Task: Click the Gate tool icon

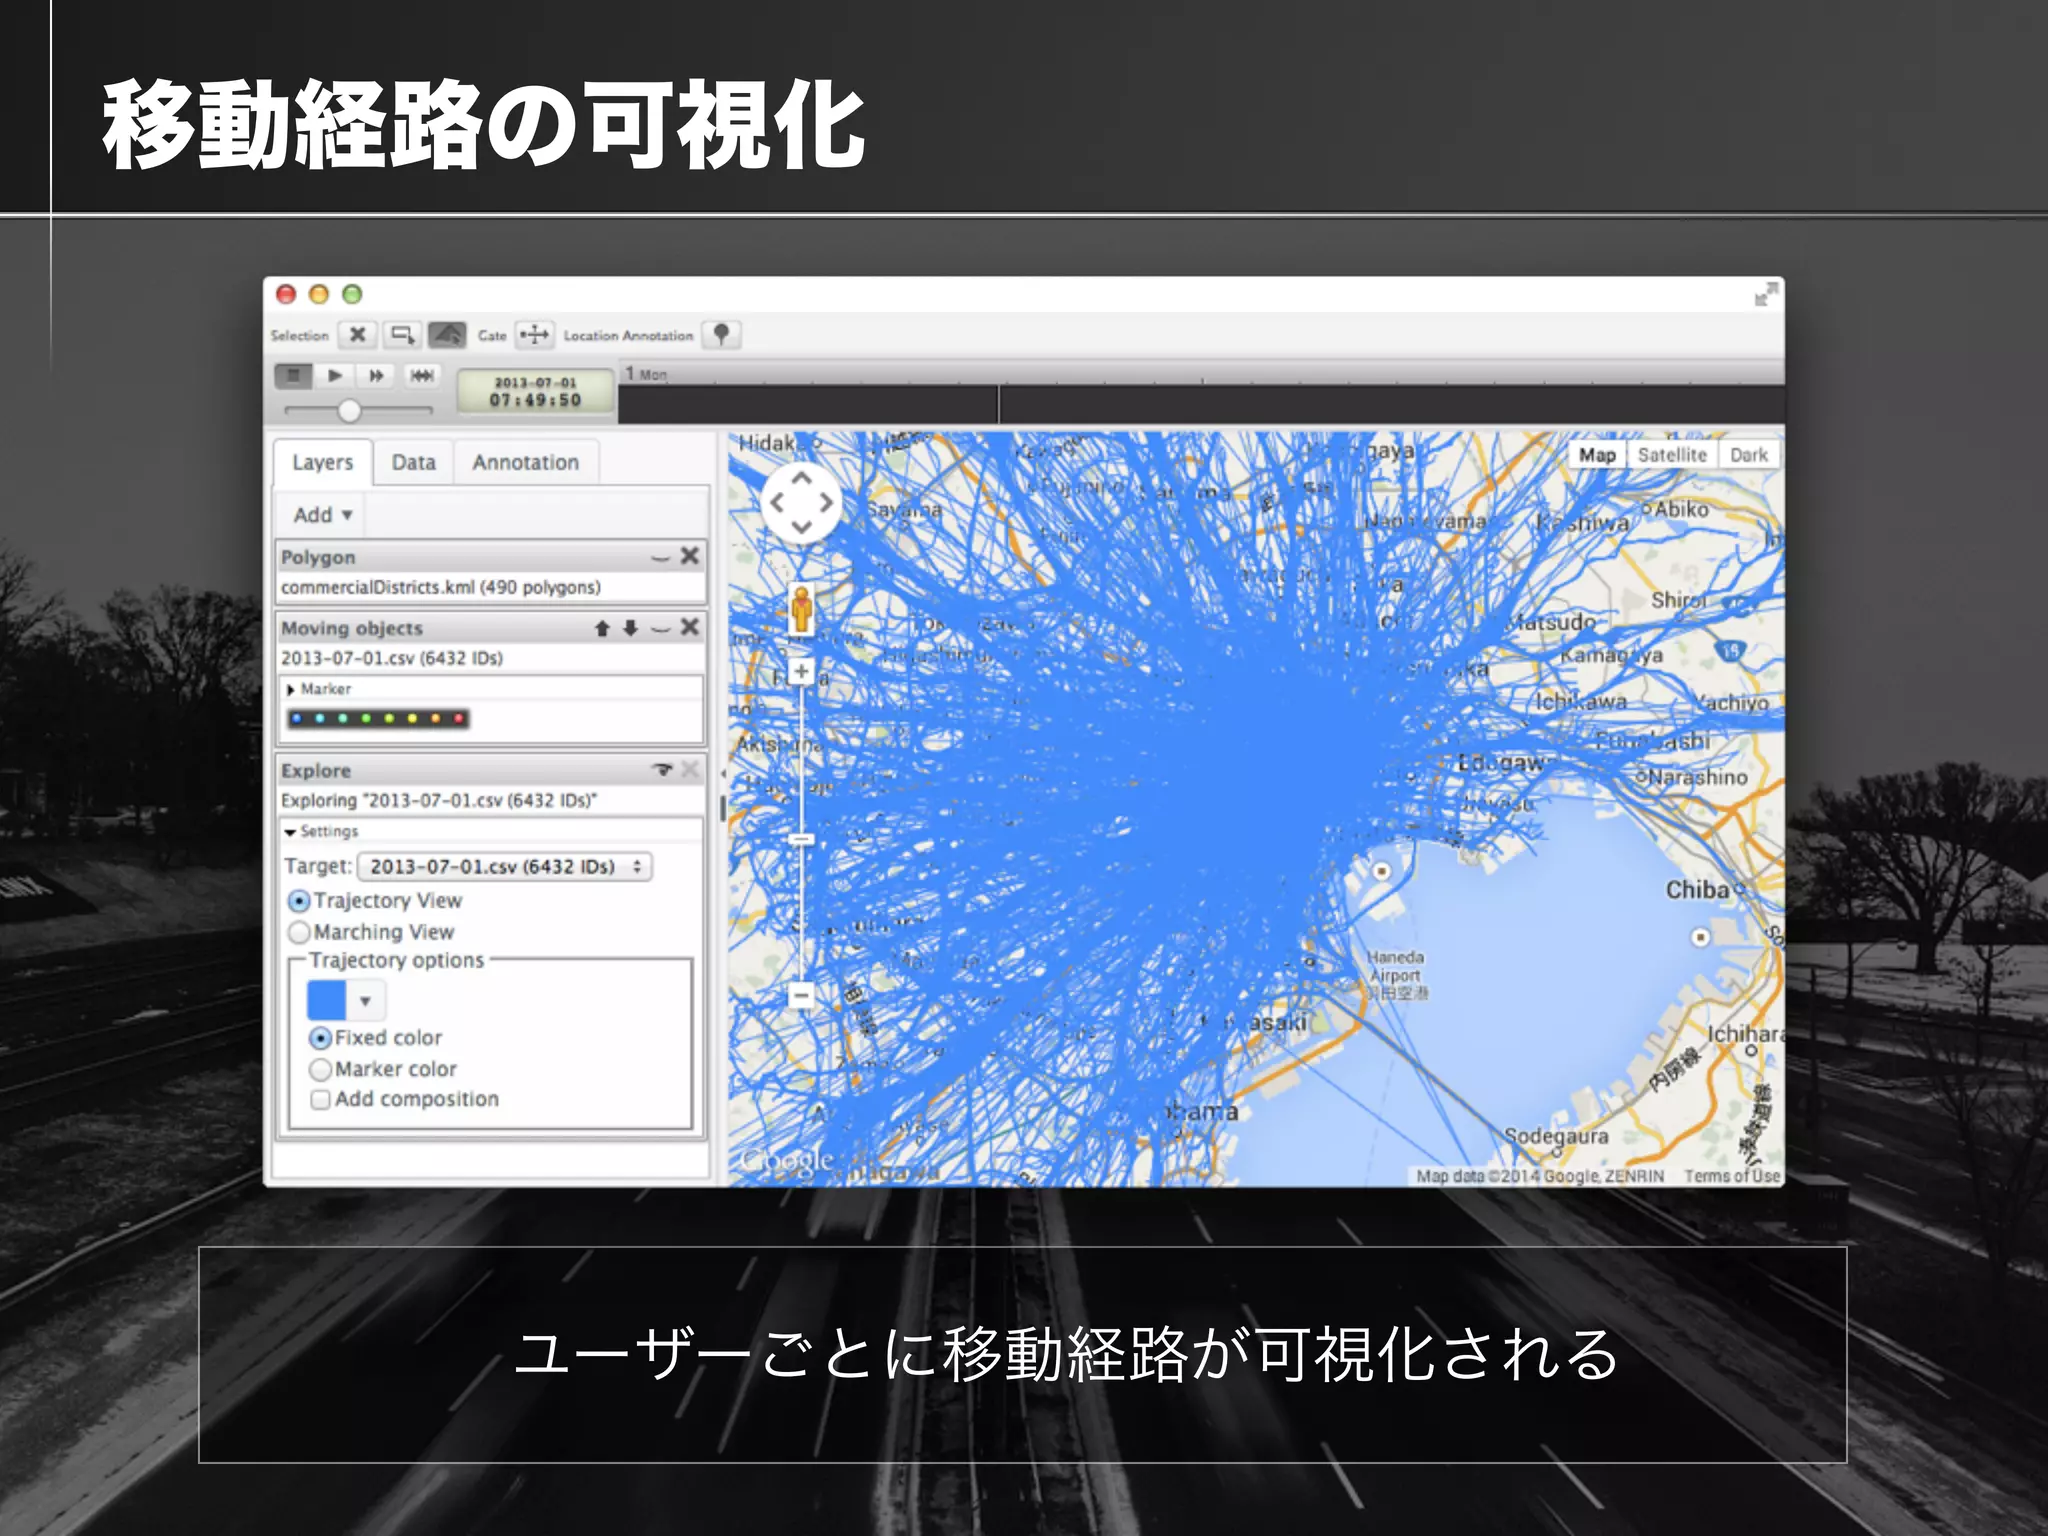Action: pos(535,335)
